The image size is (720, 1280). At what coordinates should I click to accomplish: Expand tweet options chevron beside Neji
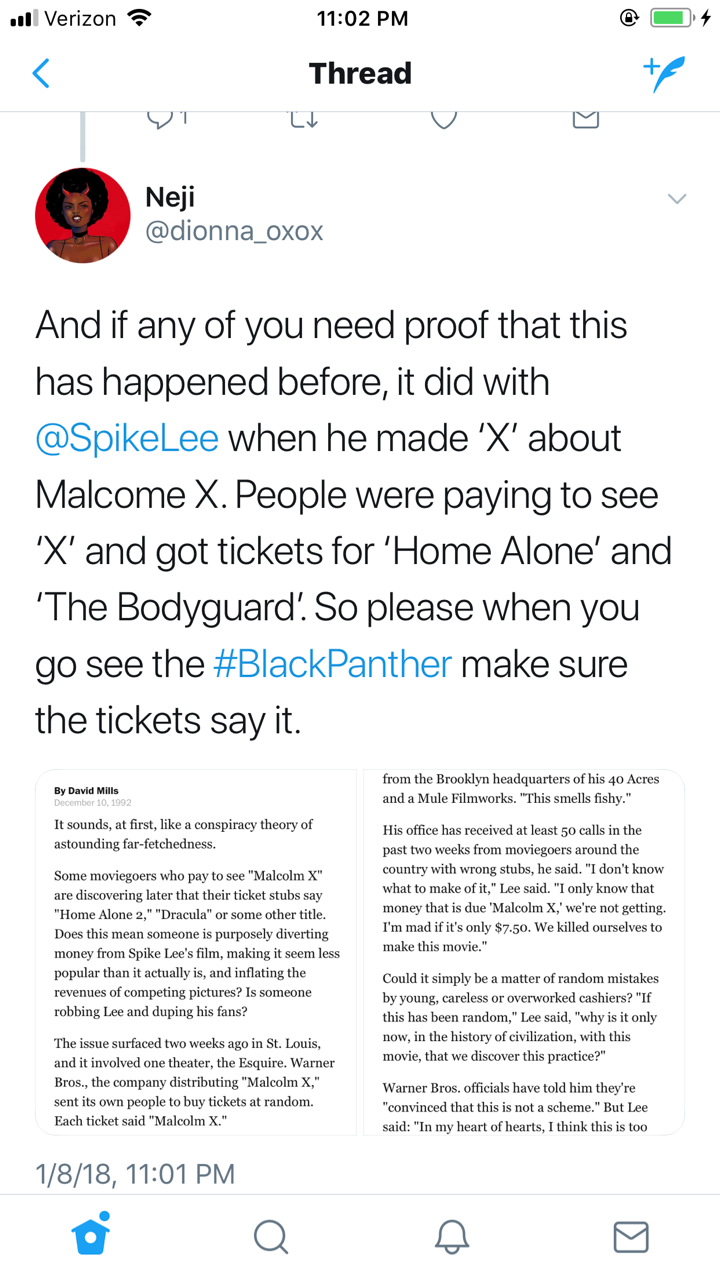click(677, 199)
